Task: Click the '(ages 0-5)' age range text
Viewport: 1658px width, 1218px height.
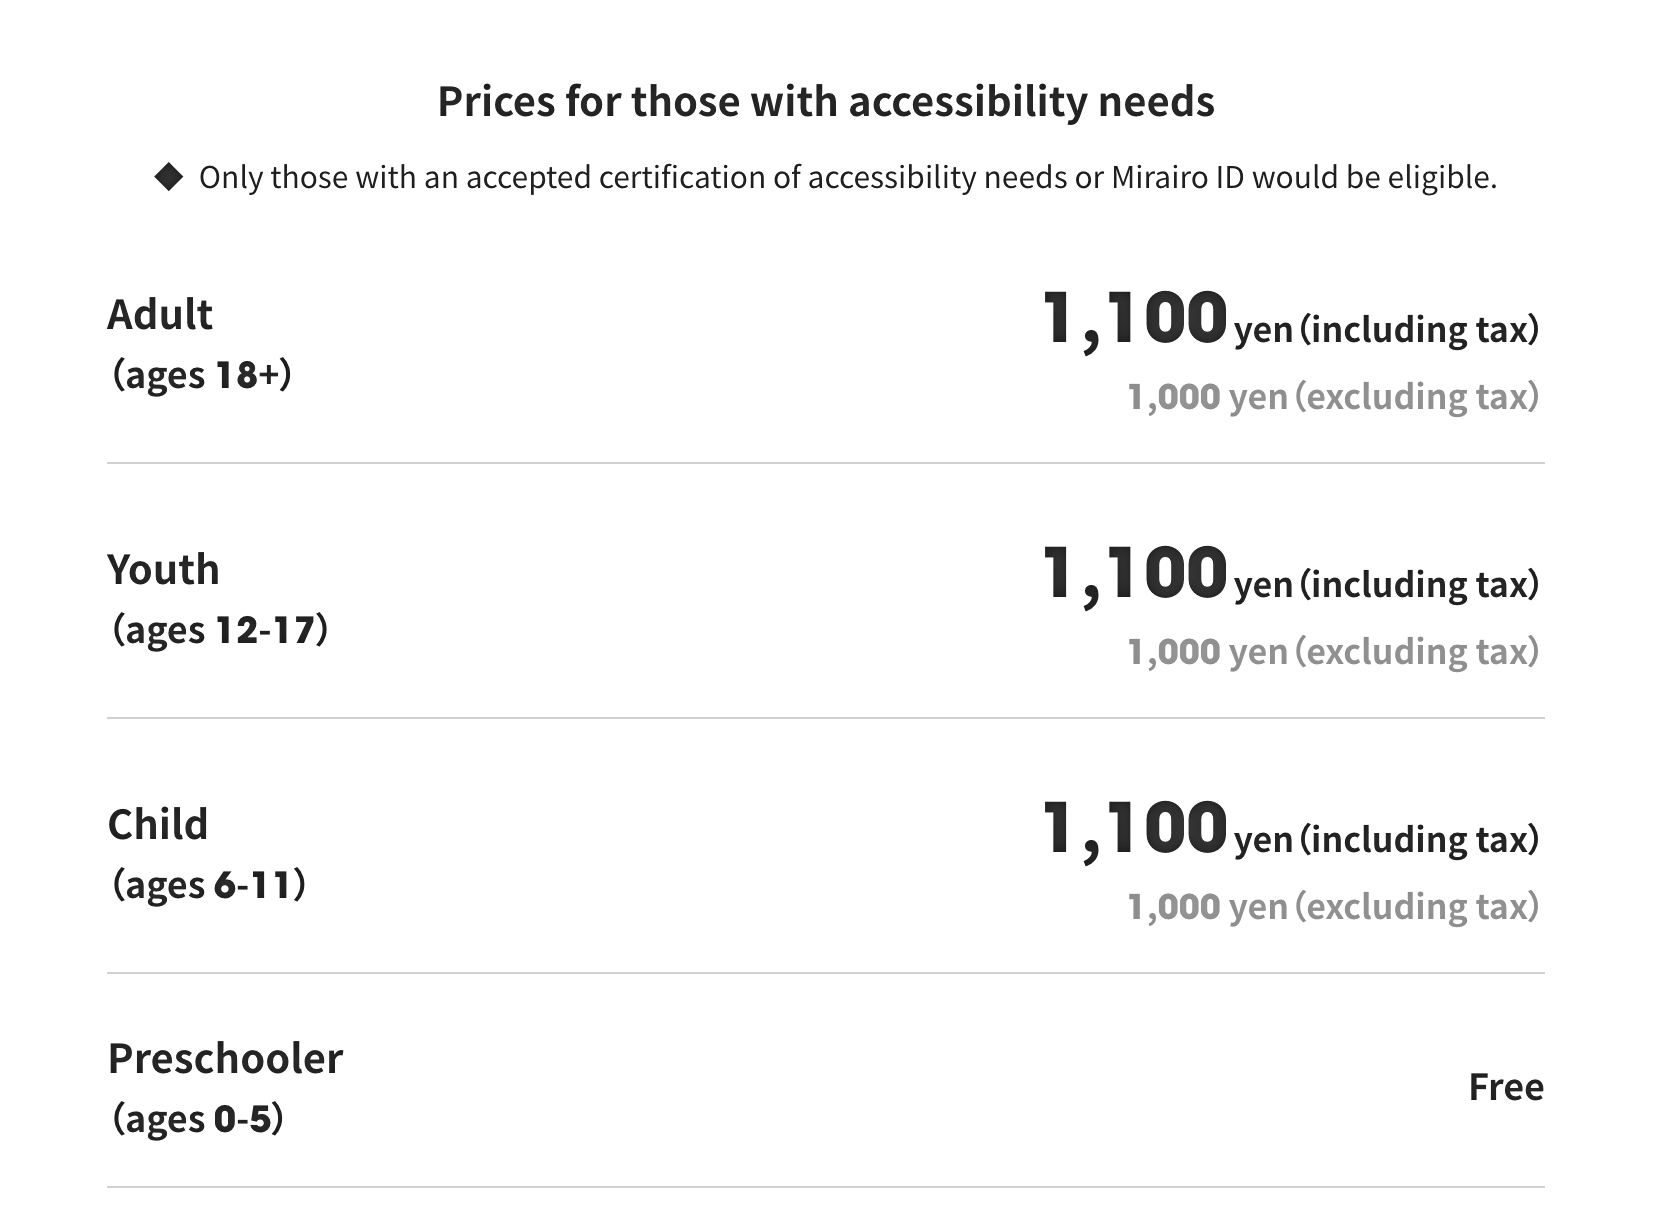Action: (x=198, y=1119)
